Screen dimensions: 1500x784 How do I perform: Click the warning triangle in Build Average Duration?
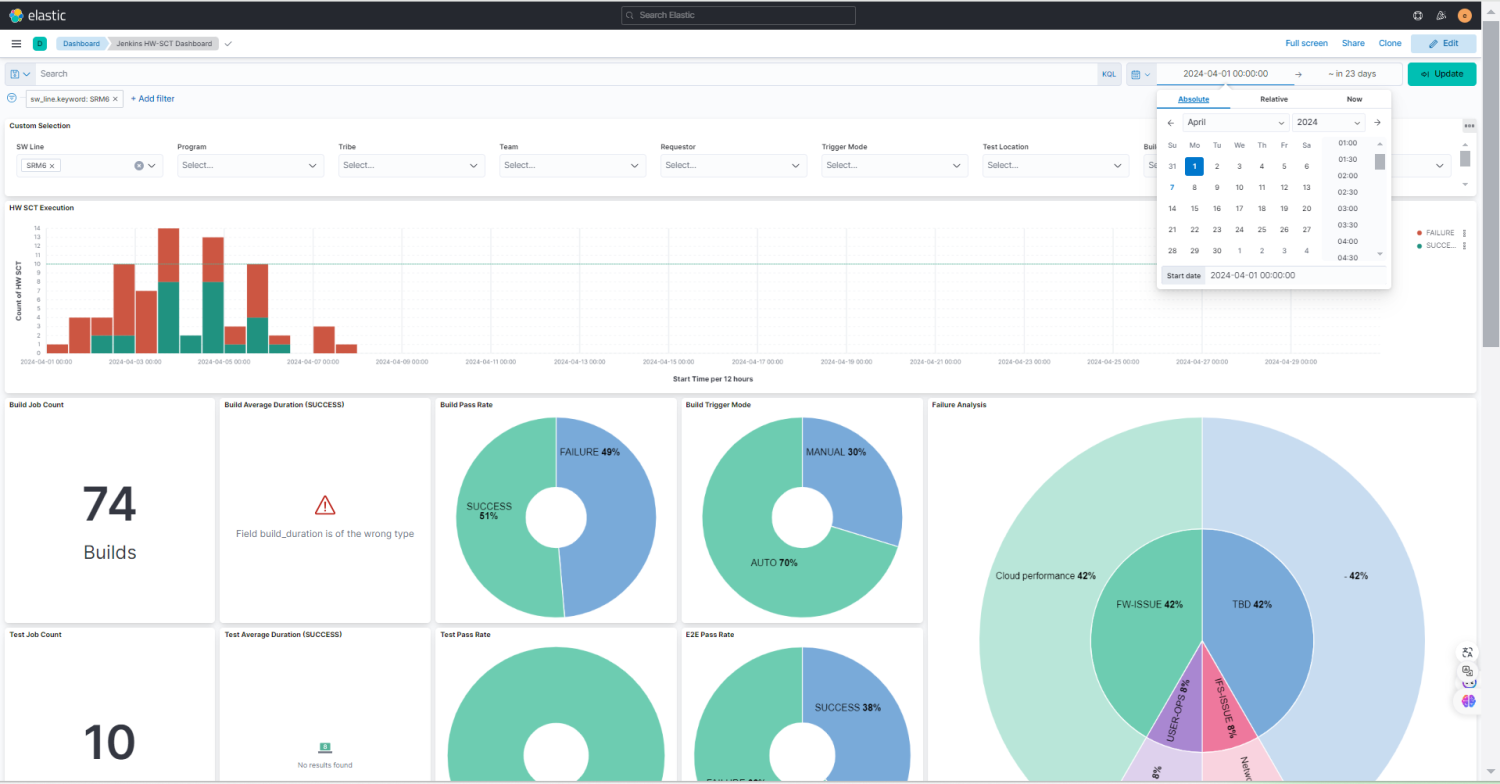click(x=325, y=505)
